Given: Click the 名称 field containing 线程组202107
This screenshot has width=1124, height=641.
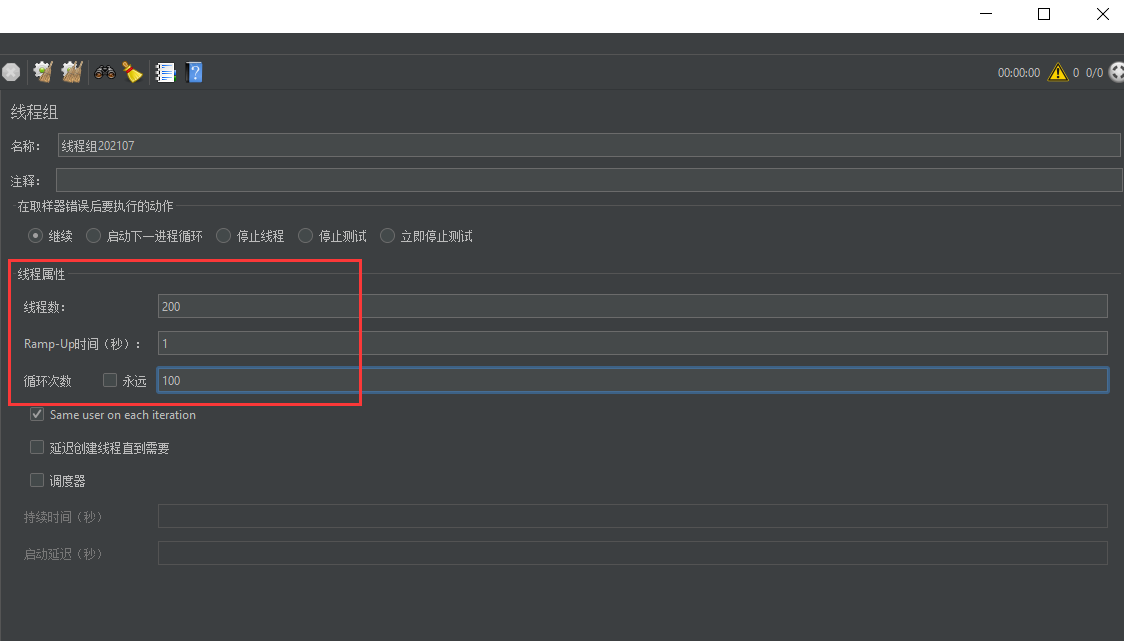Looking at the screenshot, I should [589, 146].
